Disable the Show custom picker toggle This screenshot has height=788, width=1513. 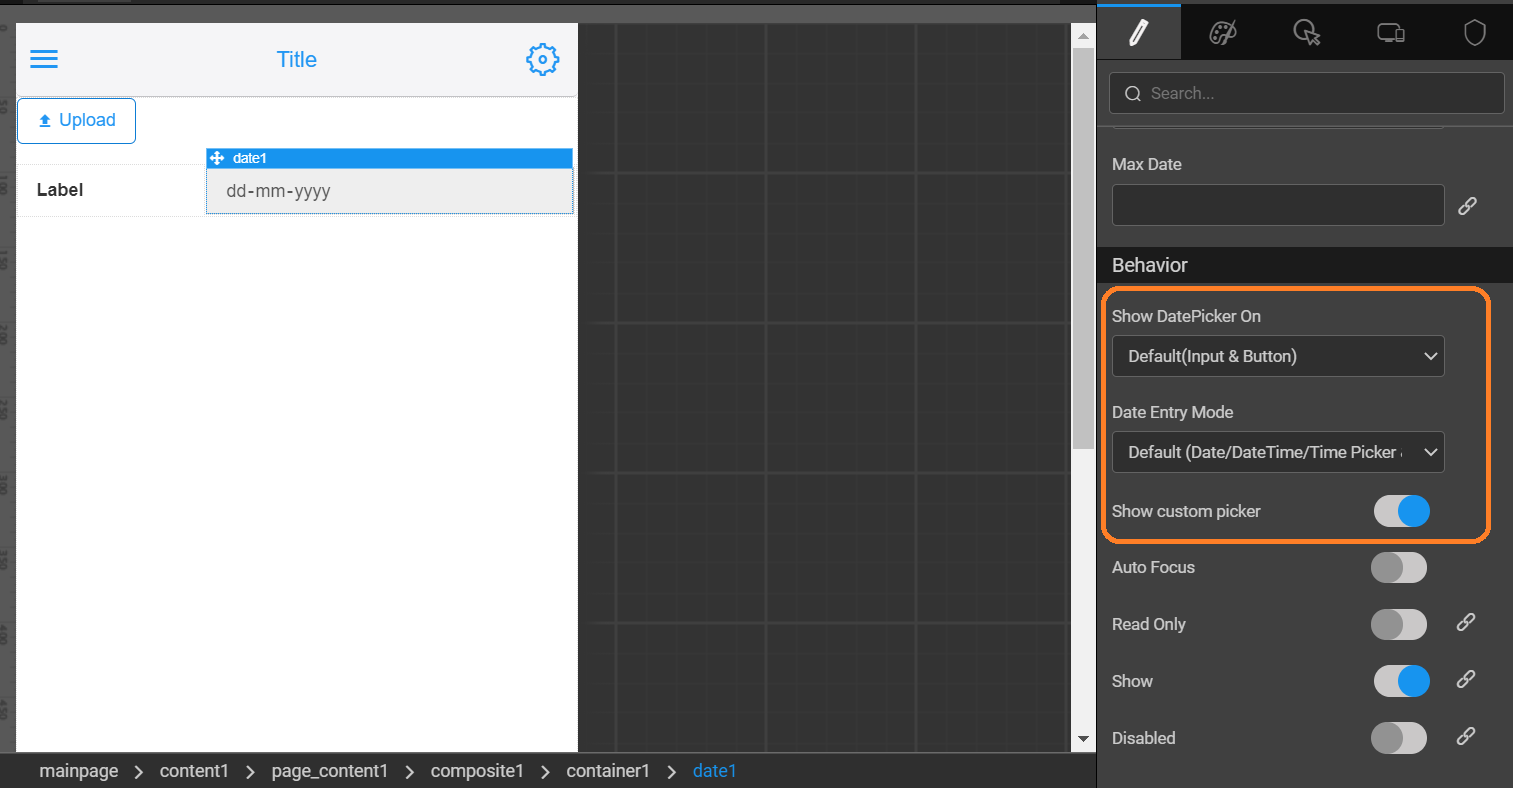point(1401,511)
